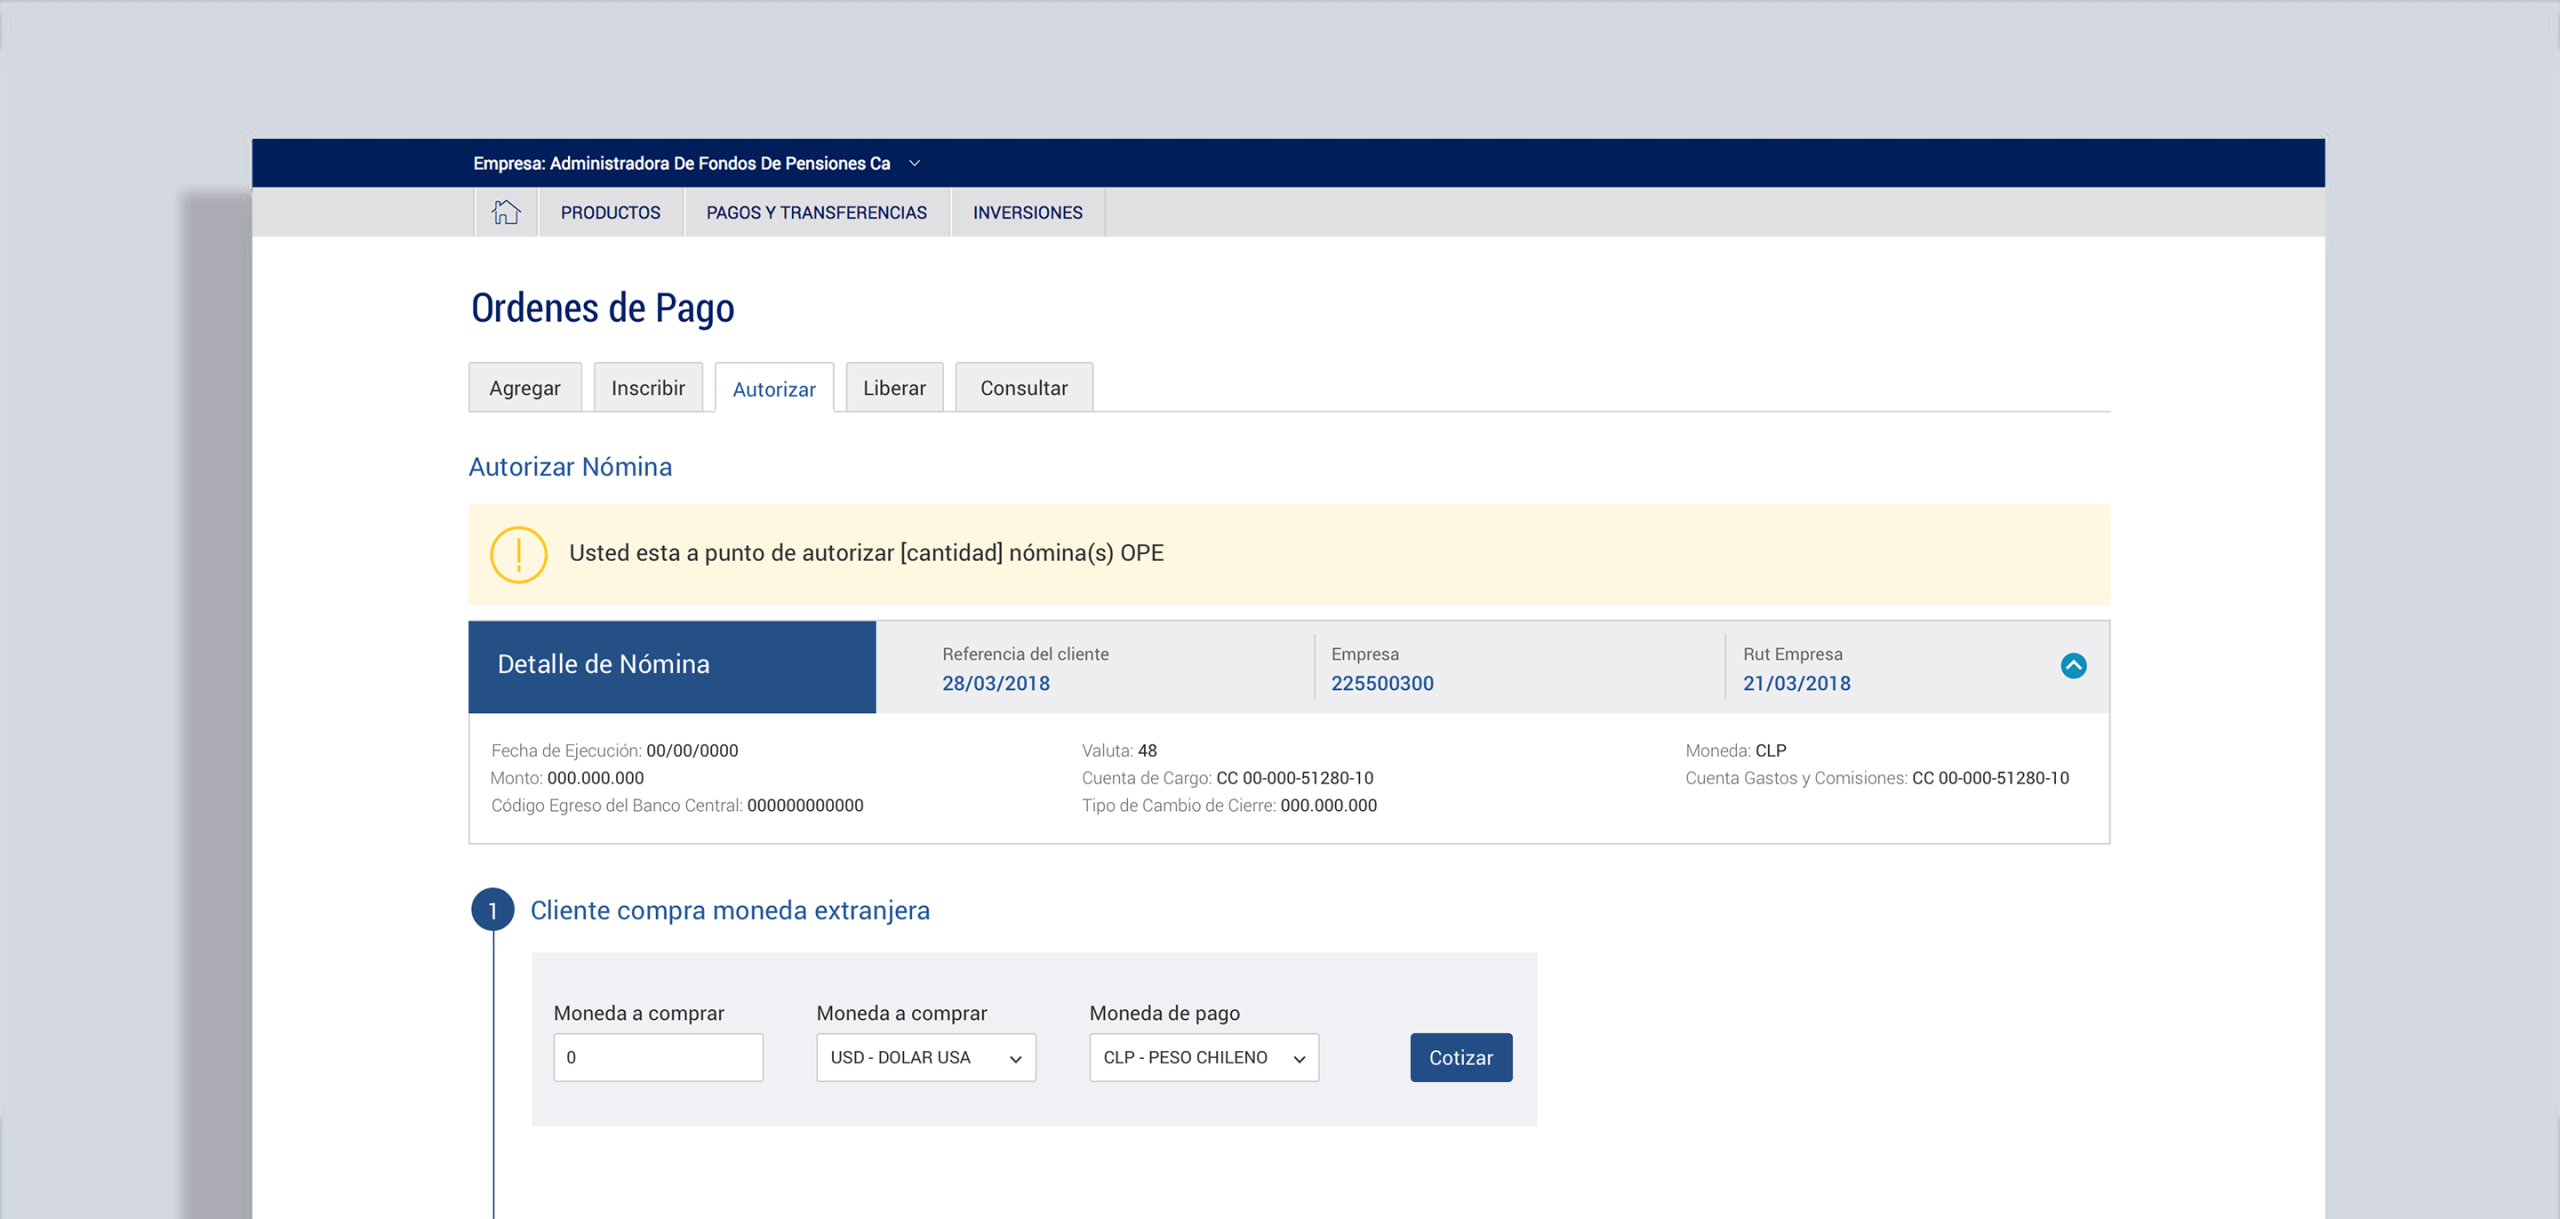2560x1219 pixels.
Task: Select the Autorizar tab
Action: click(774, 389)
